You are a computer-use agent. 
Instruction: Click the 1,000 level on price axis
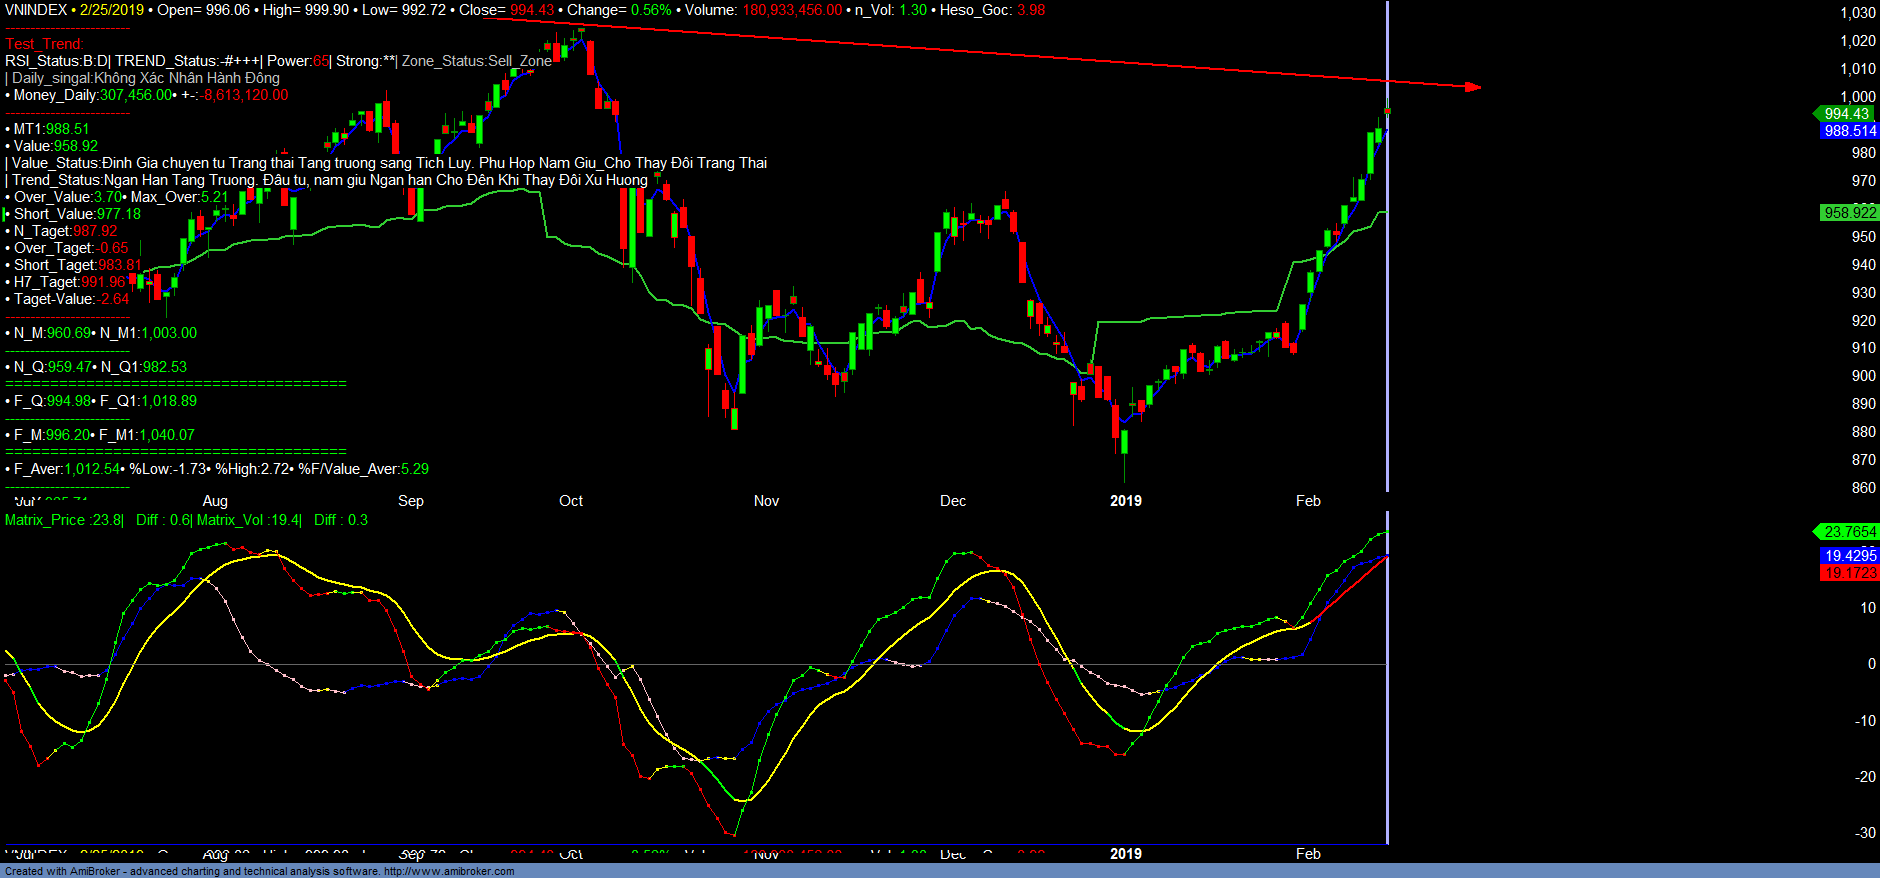(x=1857, y=97)
